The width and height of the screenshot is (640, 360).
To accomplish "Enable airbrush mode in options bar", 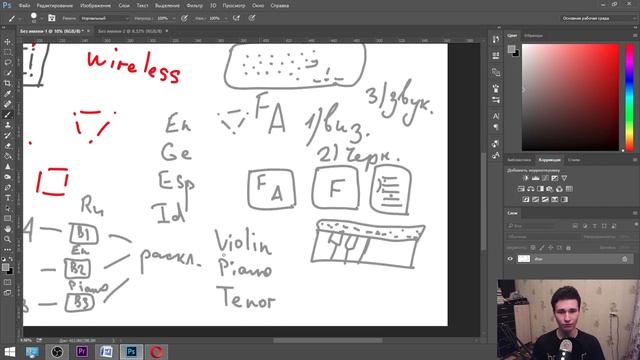I will [x=236, y=18].
